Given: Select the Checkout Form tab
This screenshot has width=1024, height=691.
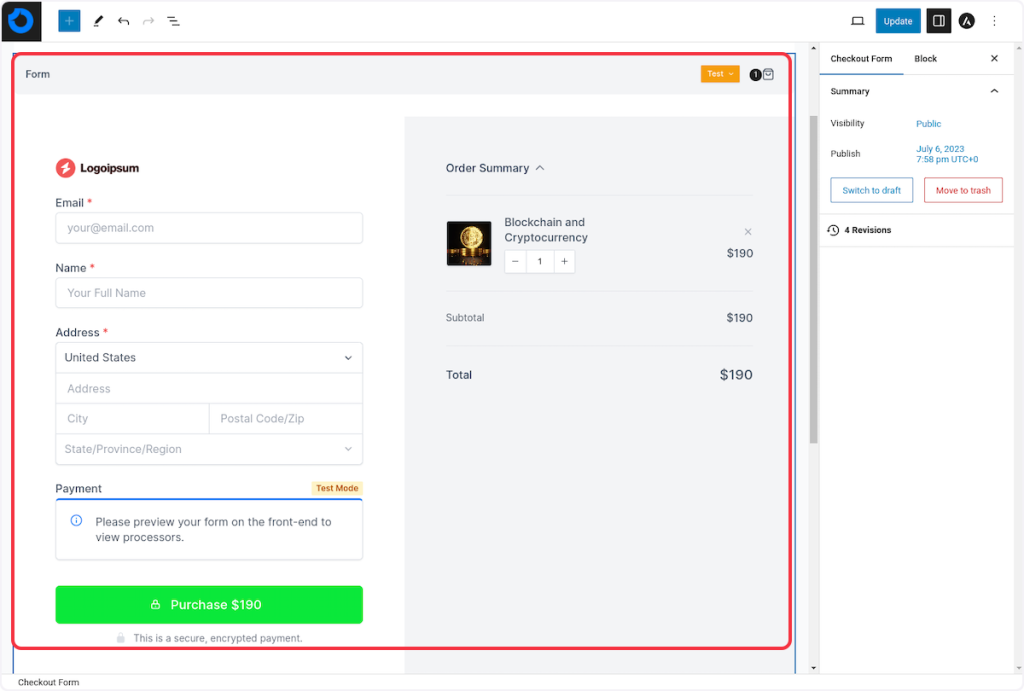Looking at the screenshot, I should (x=860, y=59).
